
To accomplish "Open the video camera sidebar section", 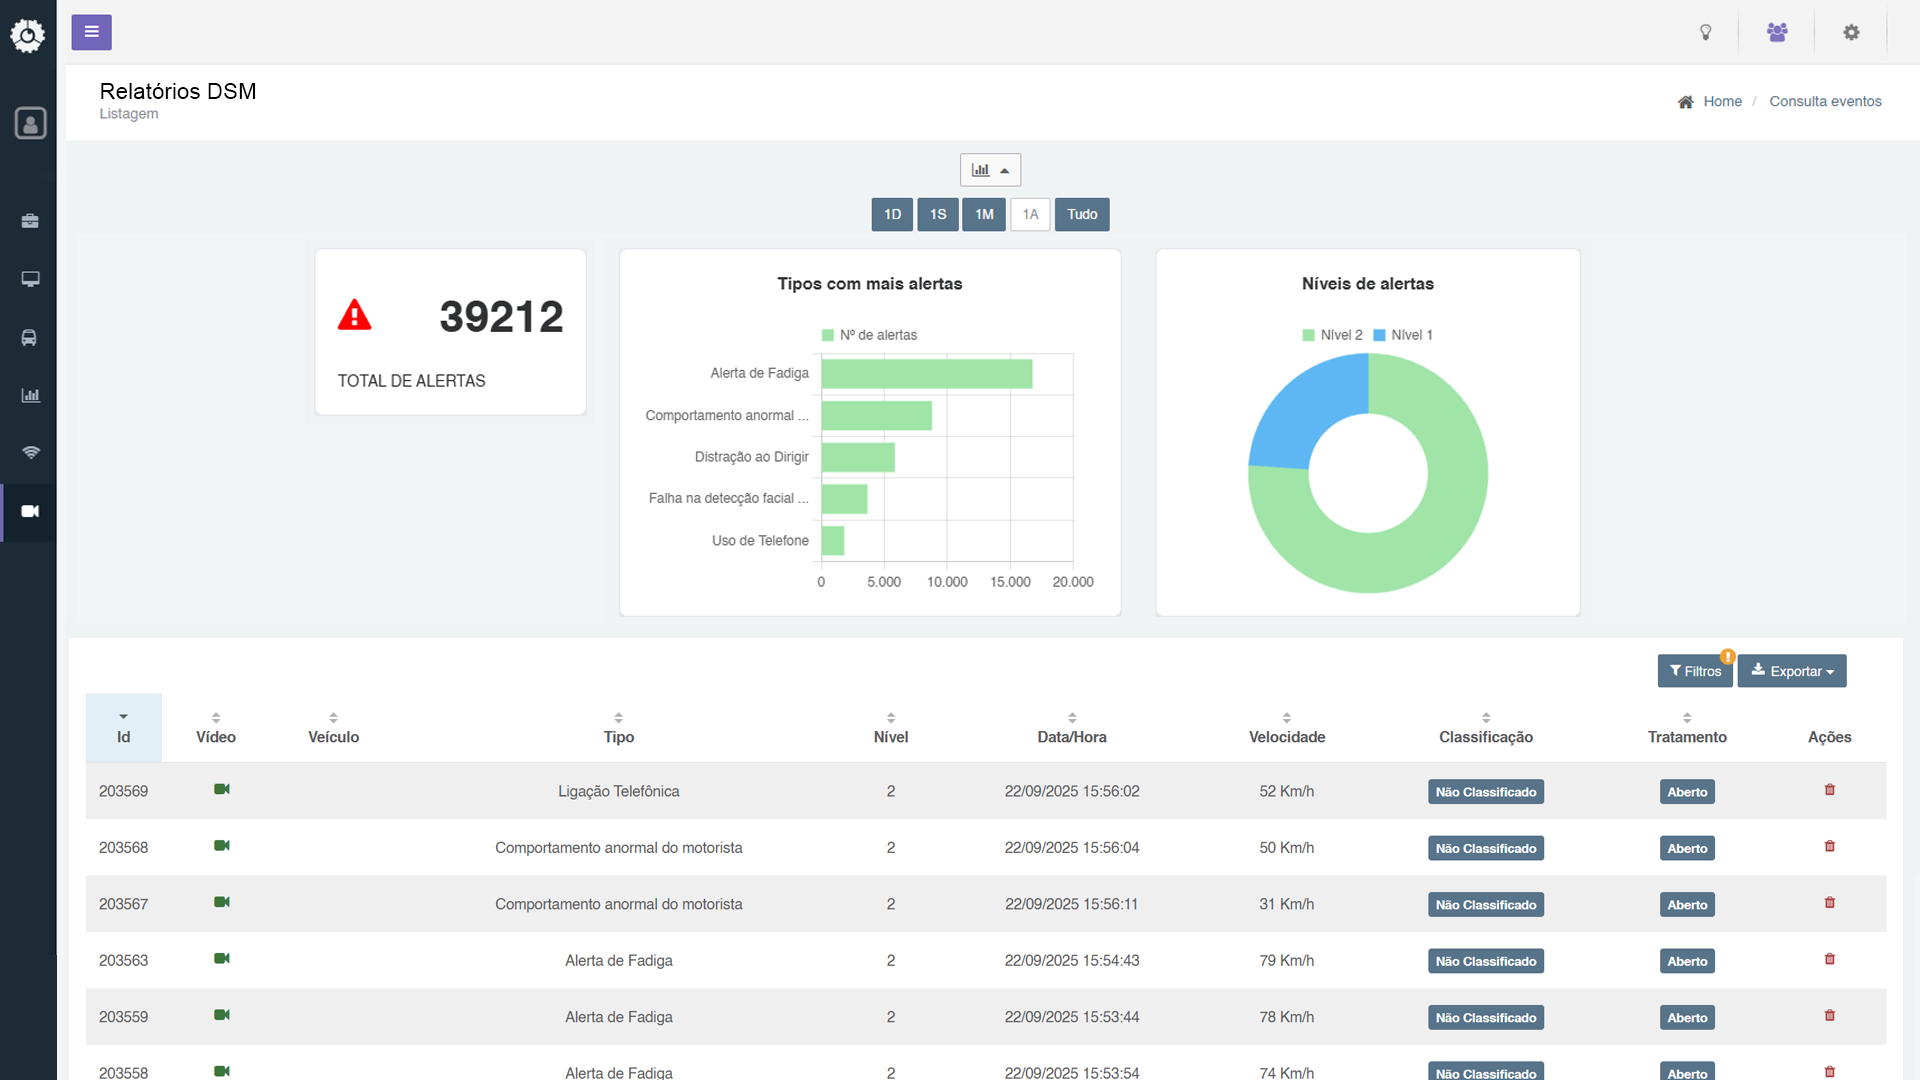I will [30, 512].
